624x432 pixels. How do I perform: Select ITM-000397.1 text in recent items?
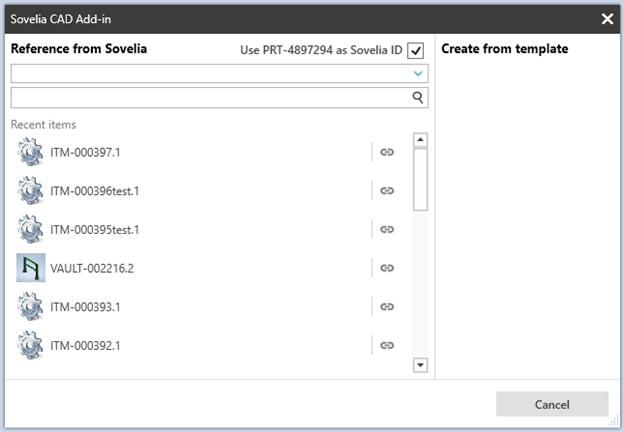point(85,152)
